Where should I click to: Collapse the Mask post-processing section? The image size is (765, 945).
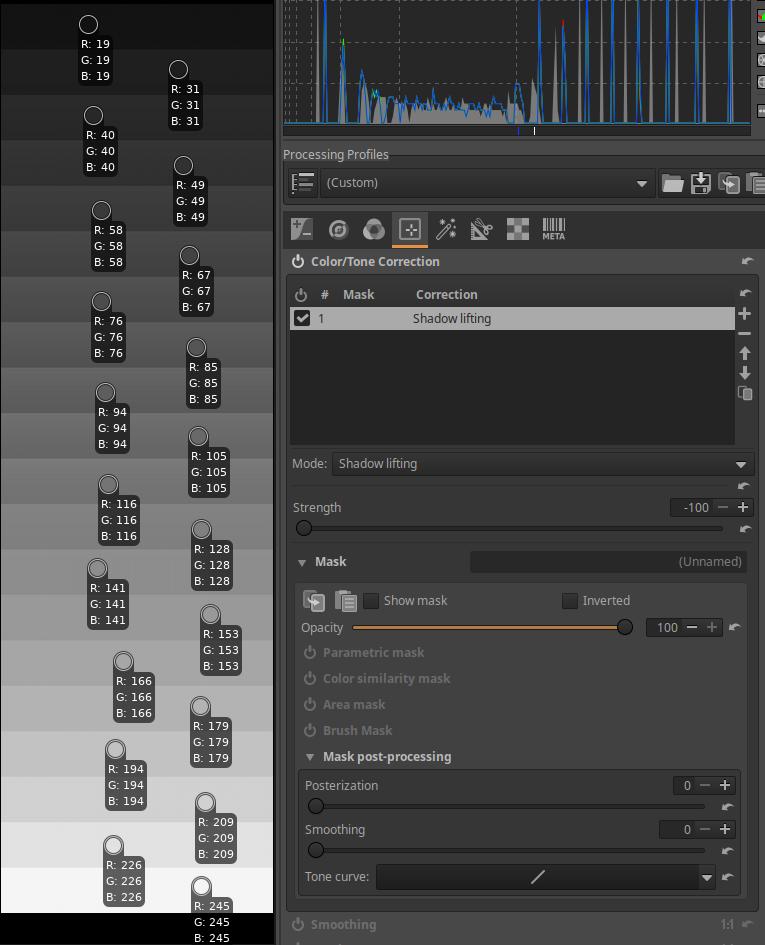[311, 757]
